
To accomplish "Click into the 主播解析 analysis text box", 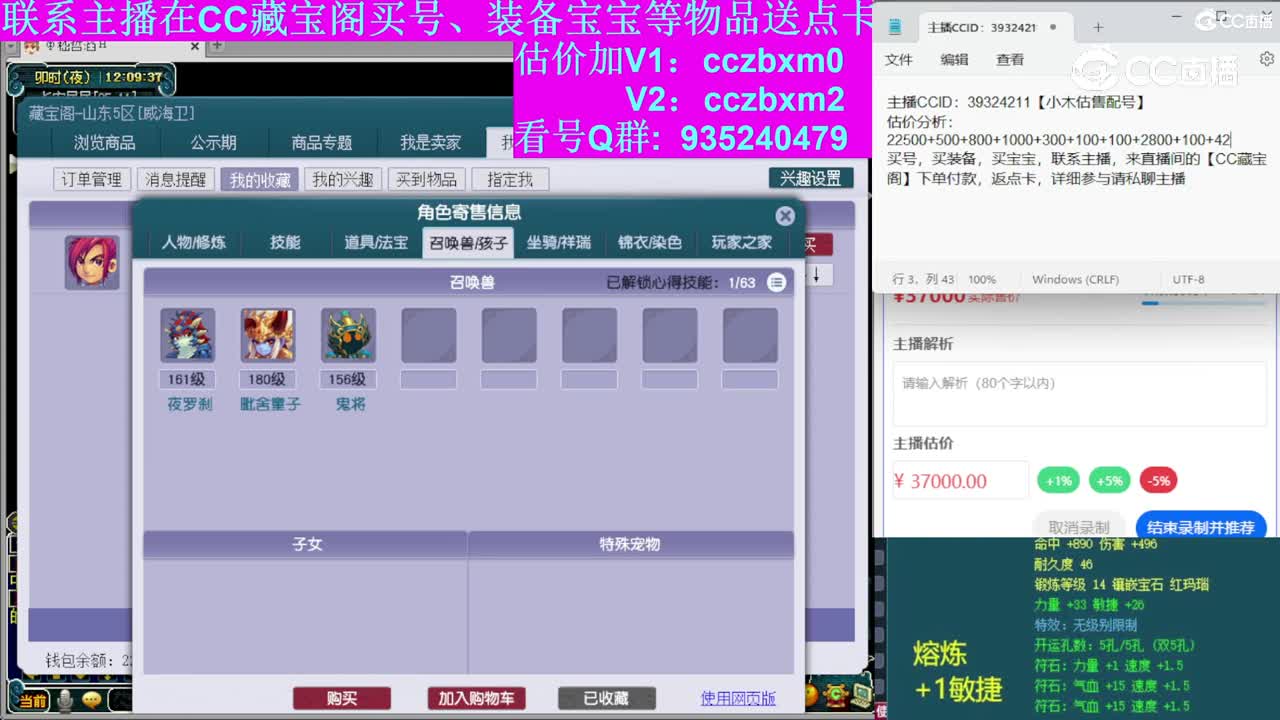I will click(x=1079, y=394).
